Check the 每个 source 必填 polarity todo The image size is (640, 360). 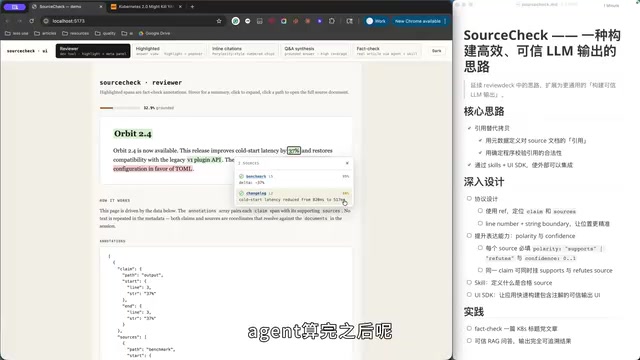click(480, 248)
